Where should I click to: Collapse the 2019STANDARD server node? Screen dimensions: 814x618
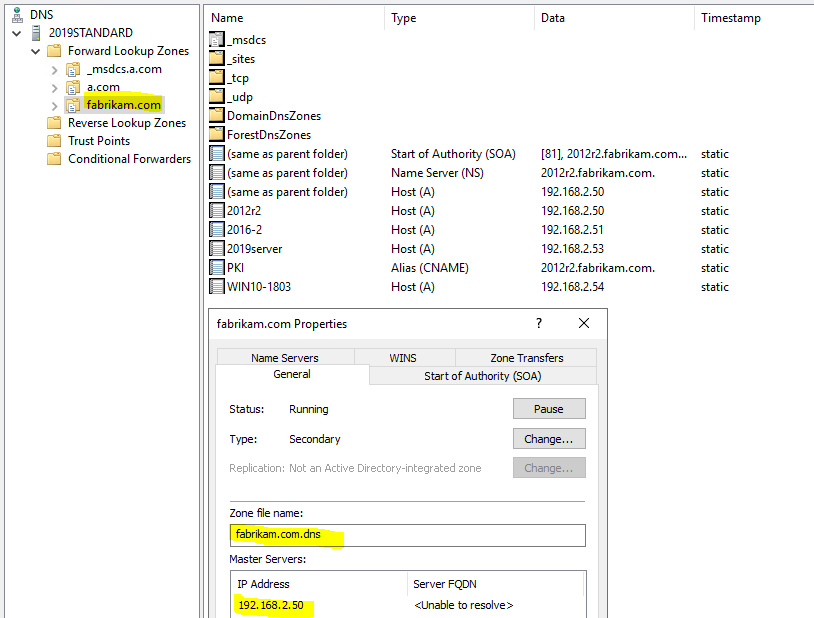[x=17, y=33]
